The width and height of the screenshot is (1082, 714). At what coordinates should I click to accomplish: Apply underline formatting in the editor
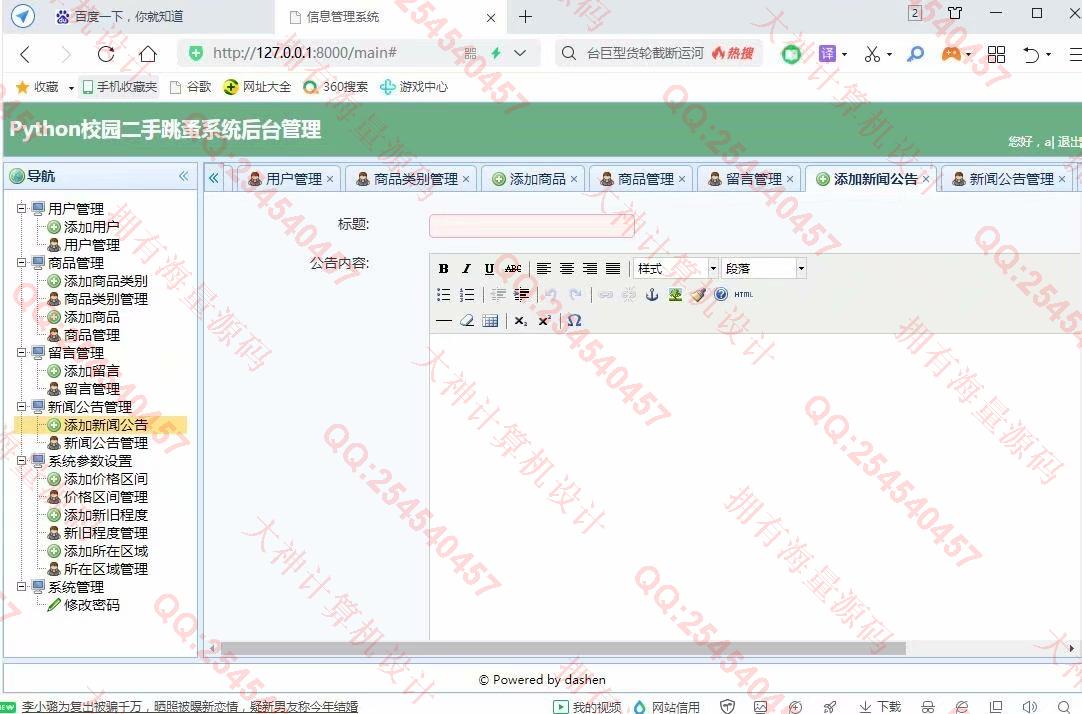489,268
